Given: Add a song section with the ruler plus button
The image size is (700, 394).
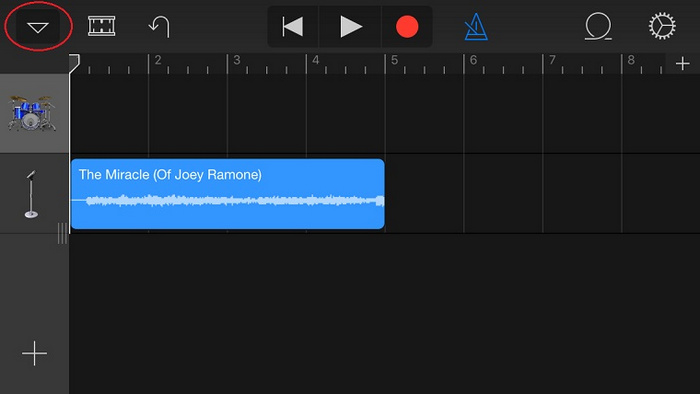Looking at the screenshot, I should tap(683, 64).
